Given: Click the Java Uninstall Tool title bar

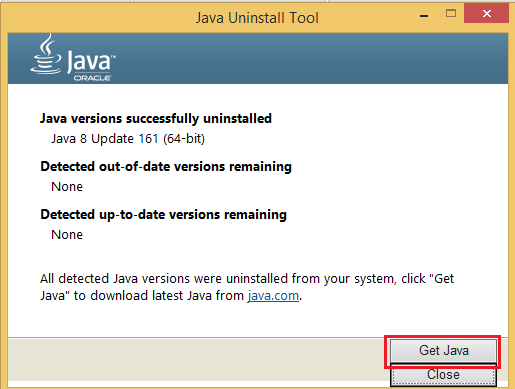Looking at the screenshot, I should (x=257, y=18).
